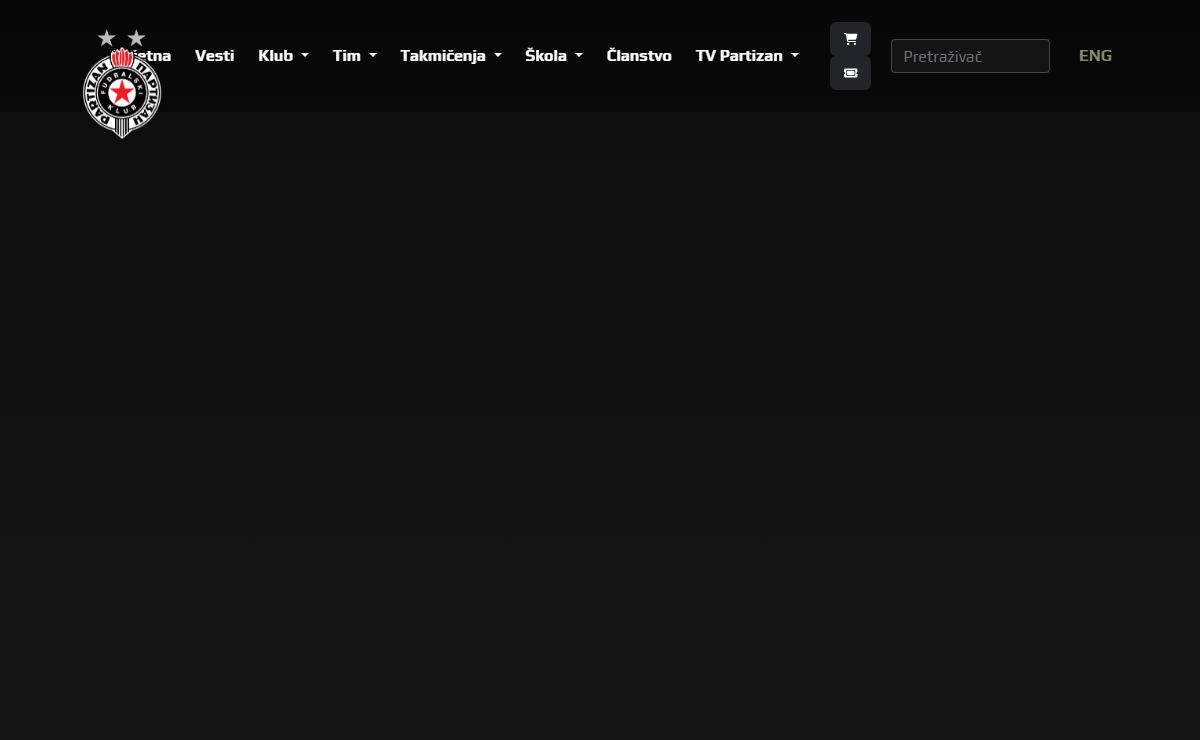Screen dimensions: 1200x740
Task: Expand the TV Partizan dropdown menu
Action: pyautogui.click(x=747, y=56)
